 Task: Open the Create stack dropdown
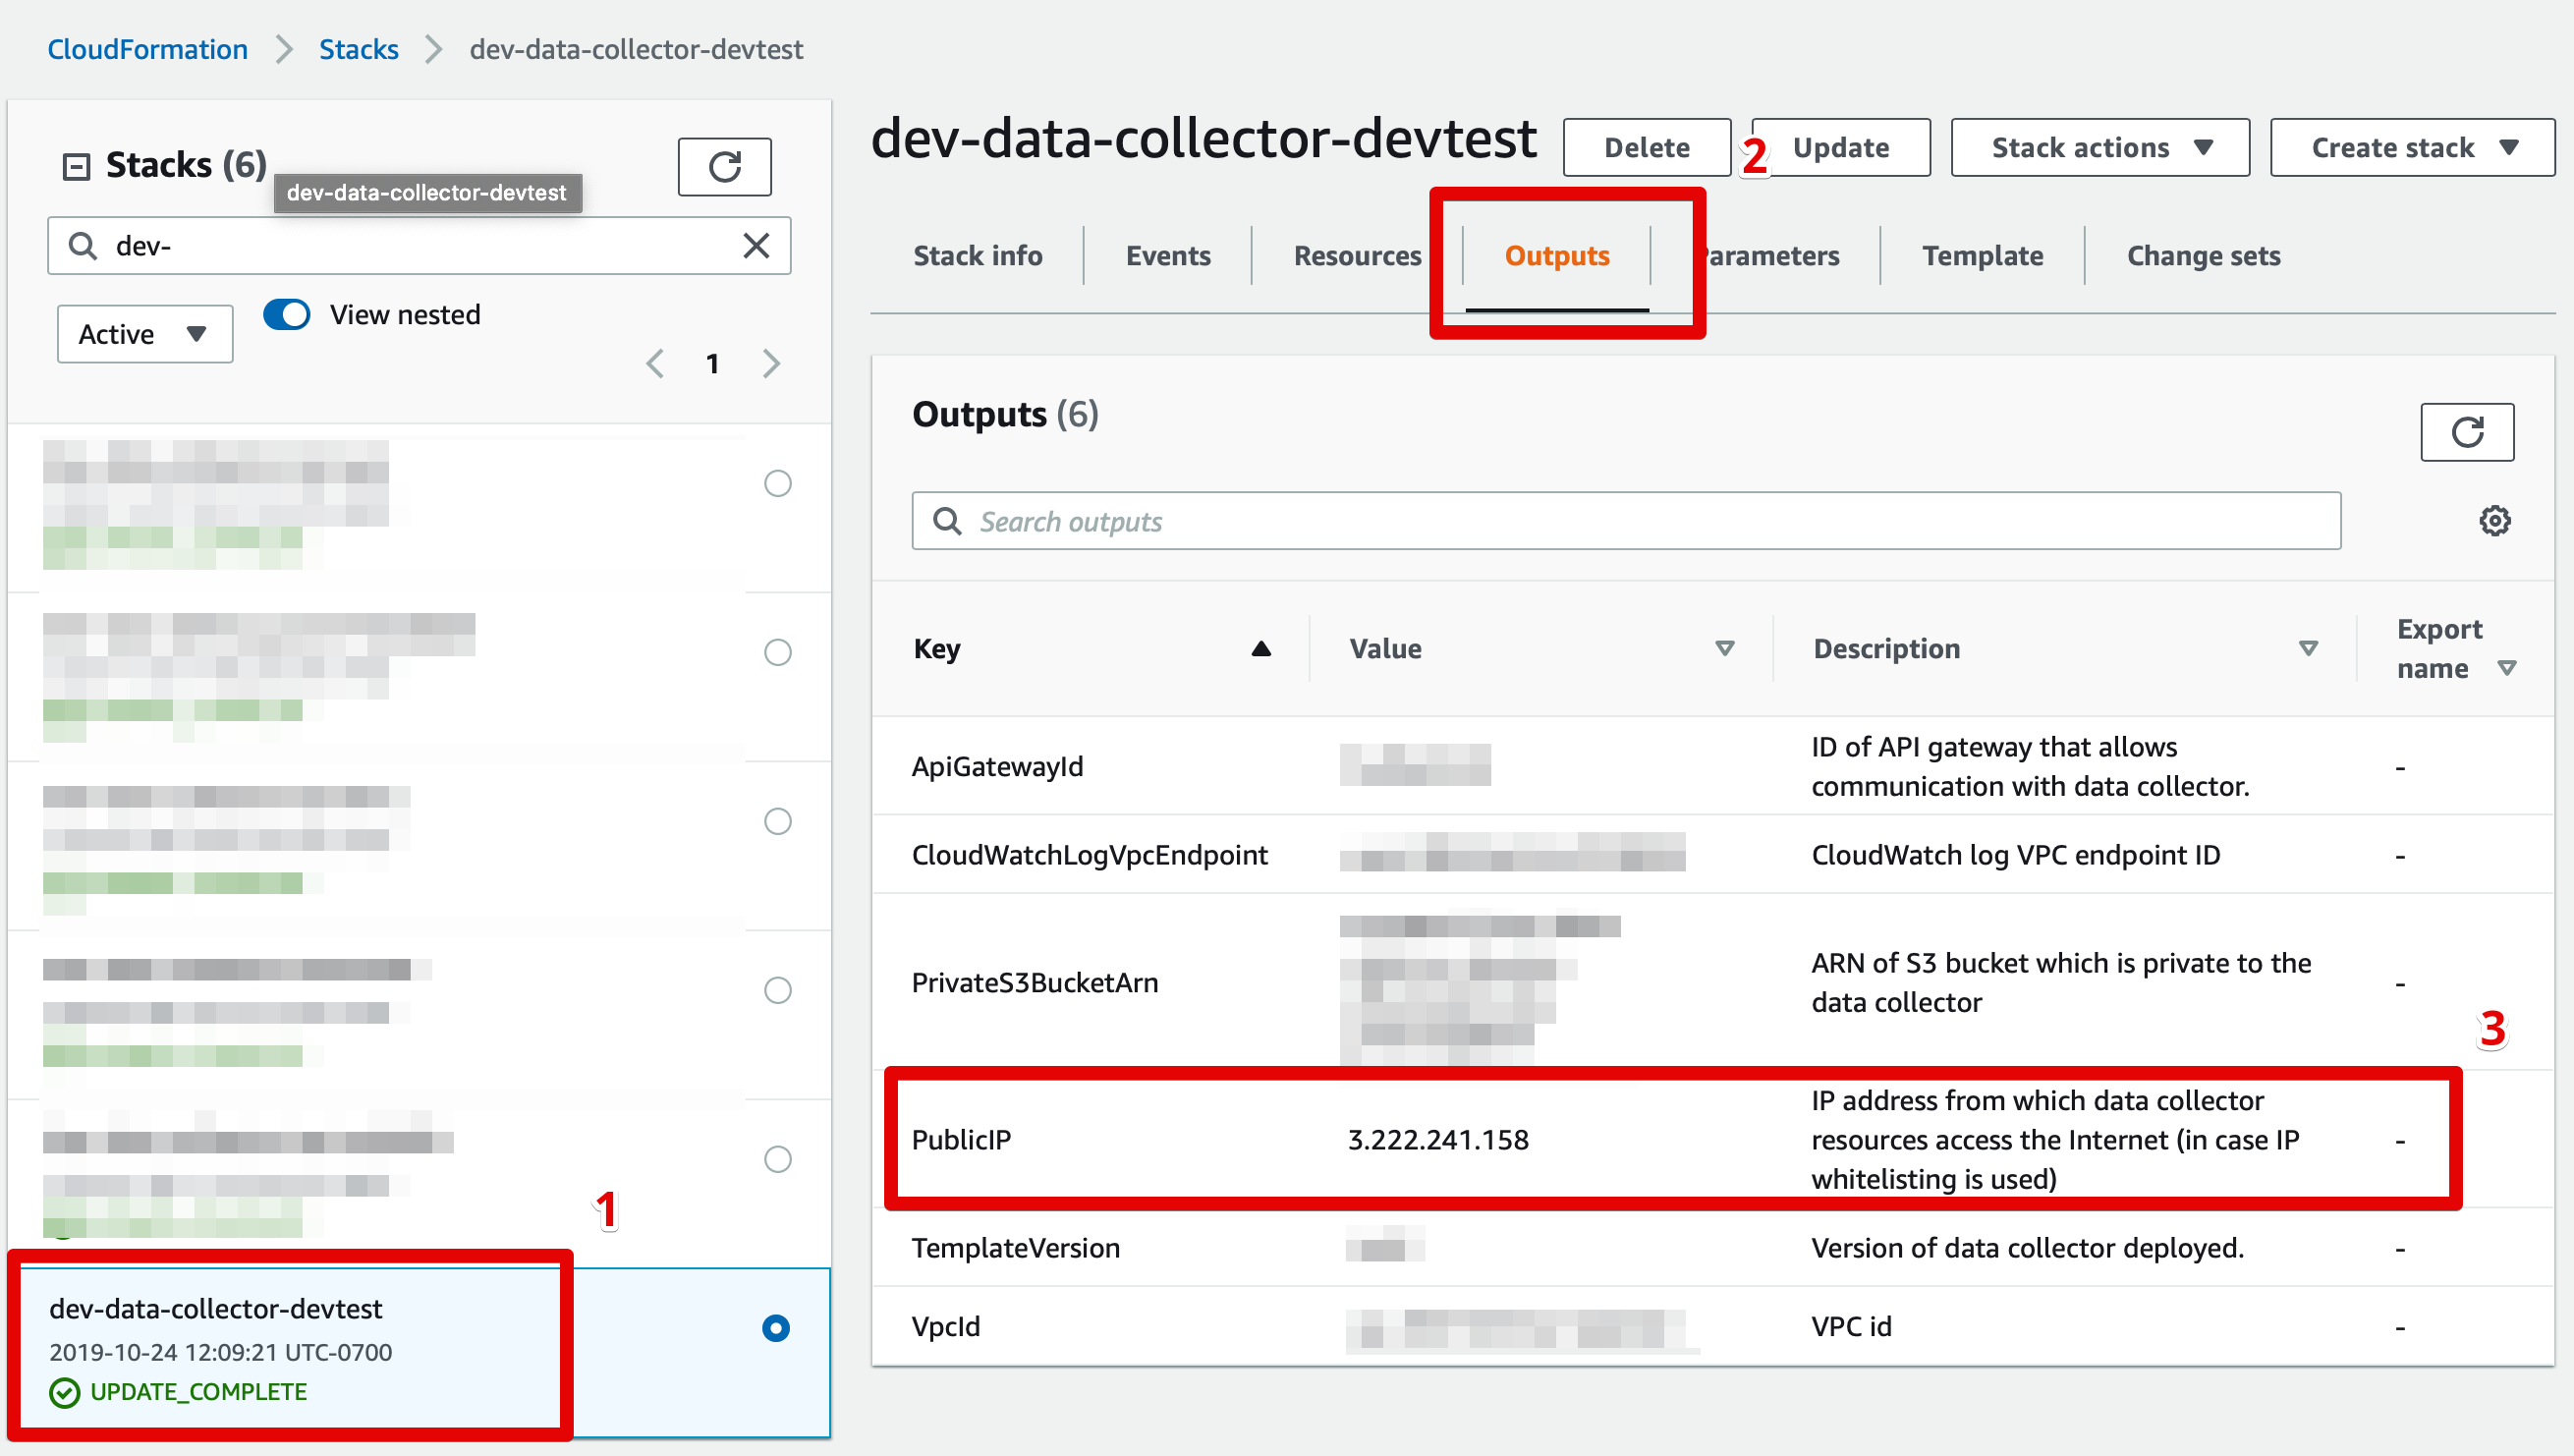2411,148
